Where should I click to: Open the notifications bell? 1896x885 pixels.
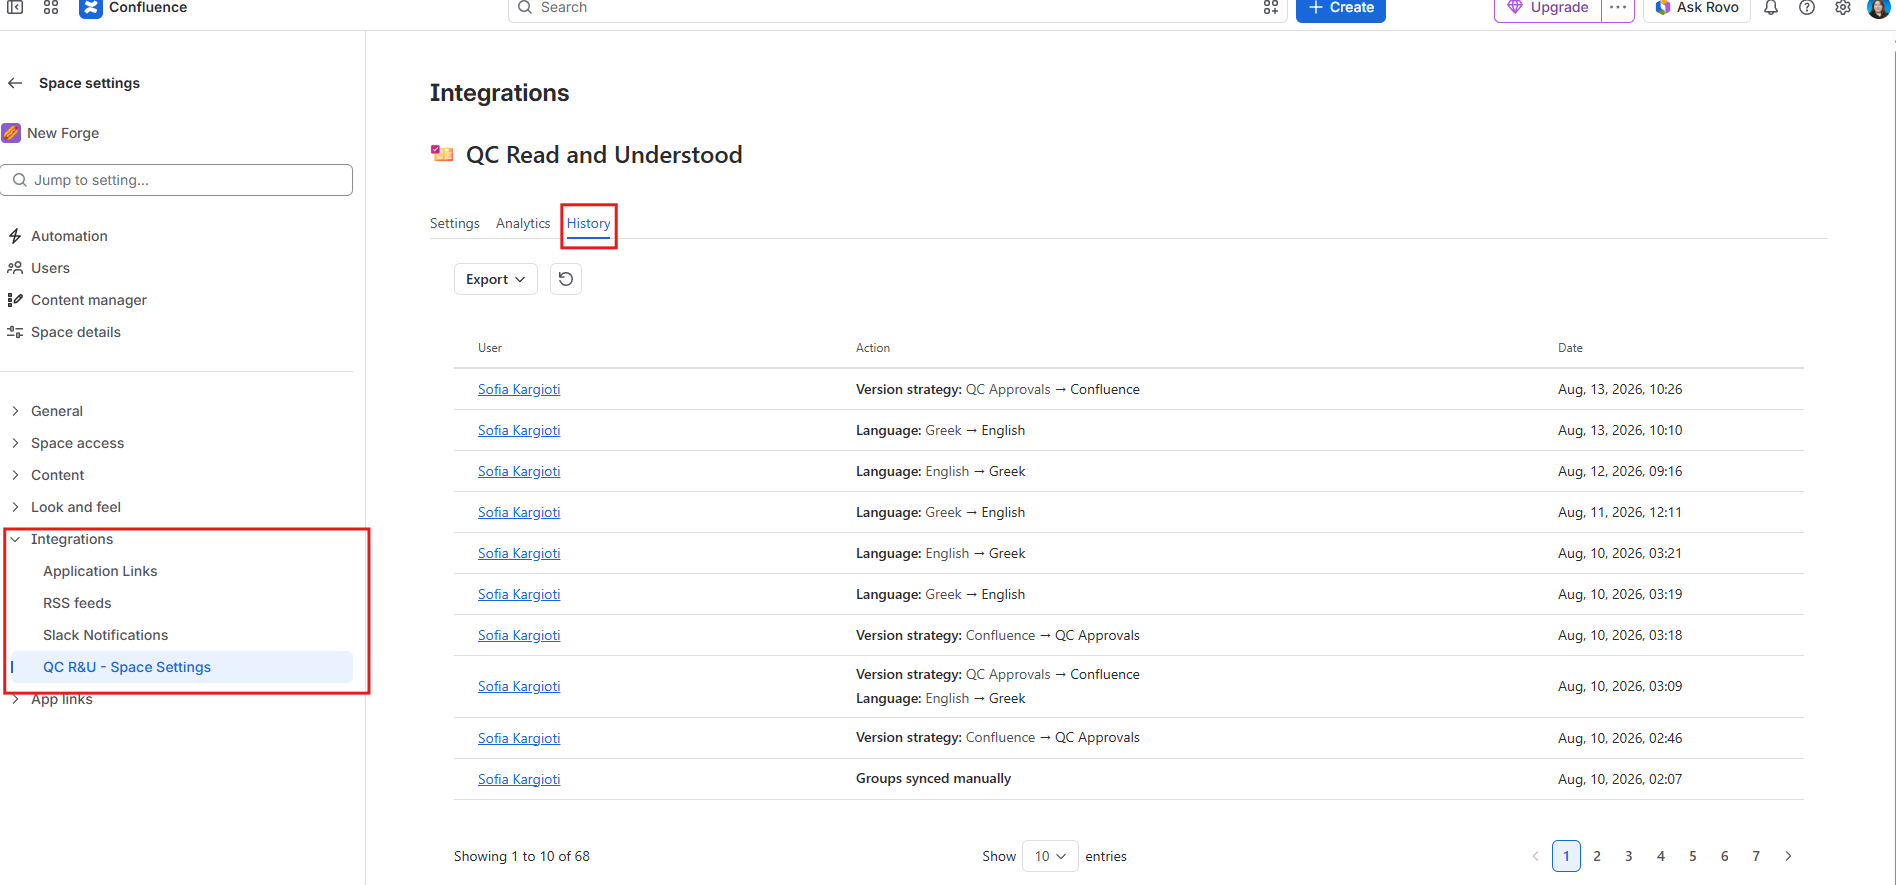click(x=1771, y=8)
